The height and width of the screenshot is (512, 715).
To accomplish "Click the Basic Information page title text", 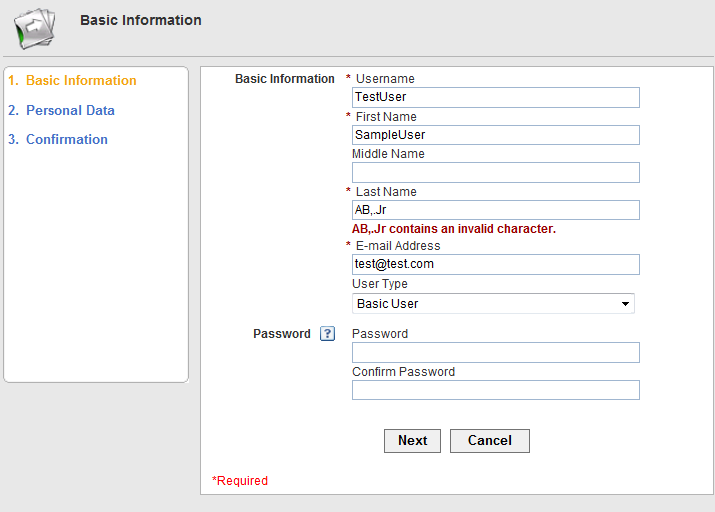I will tap(141, 20).
